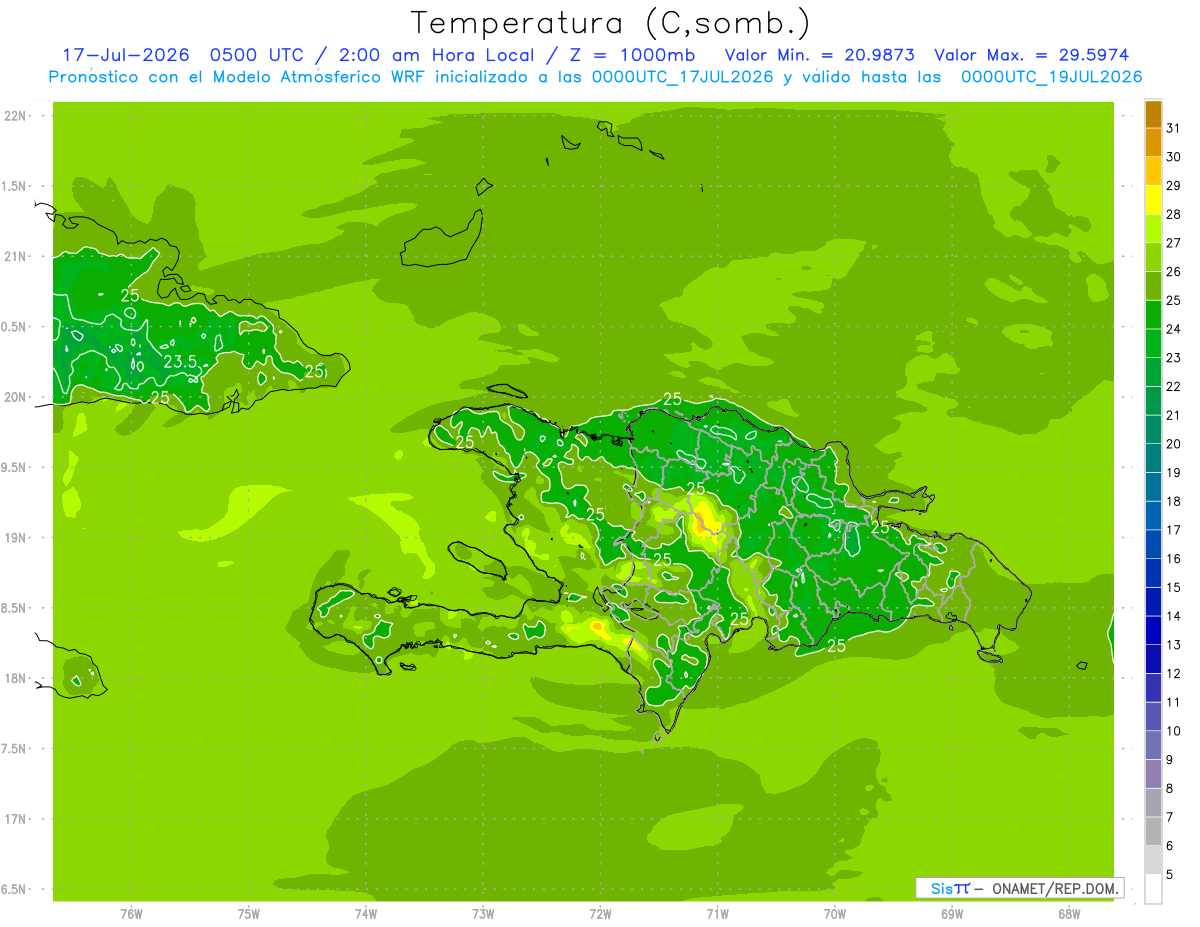
Task: Click the "17N" latitude label
Action: (x=16, y=819)
